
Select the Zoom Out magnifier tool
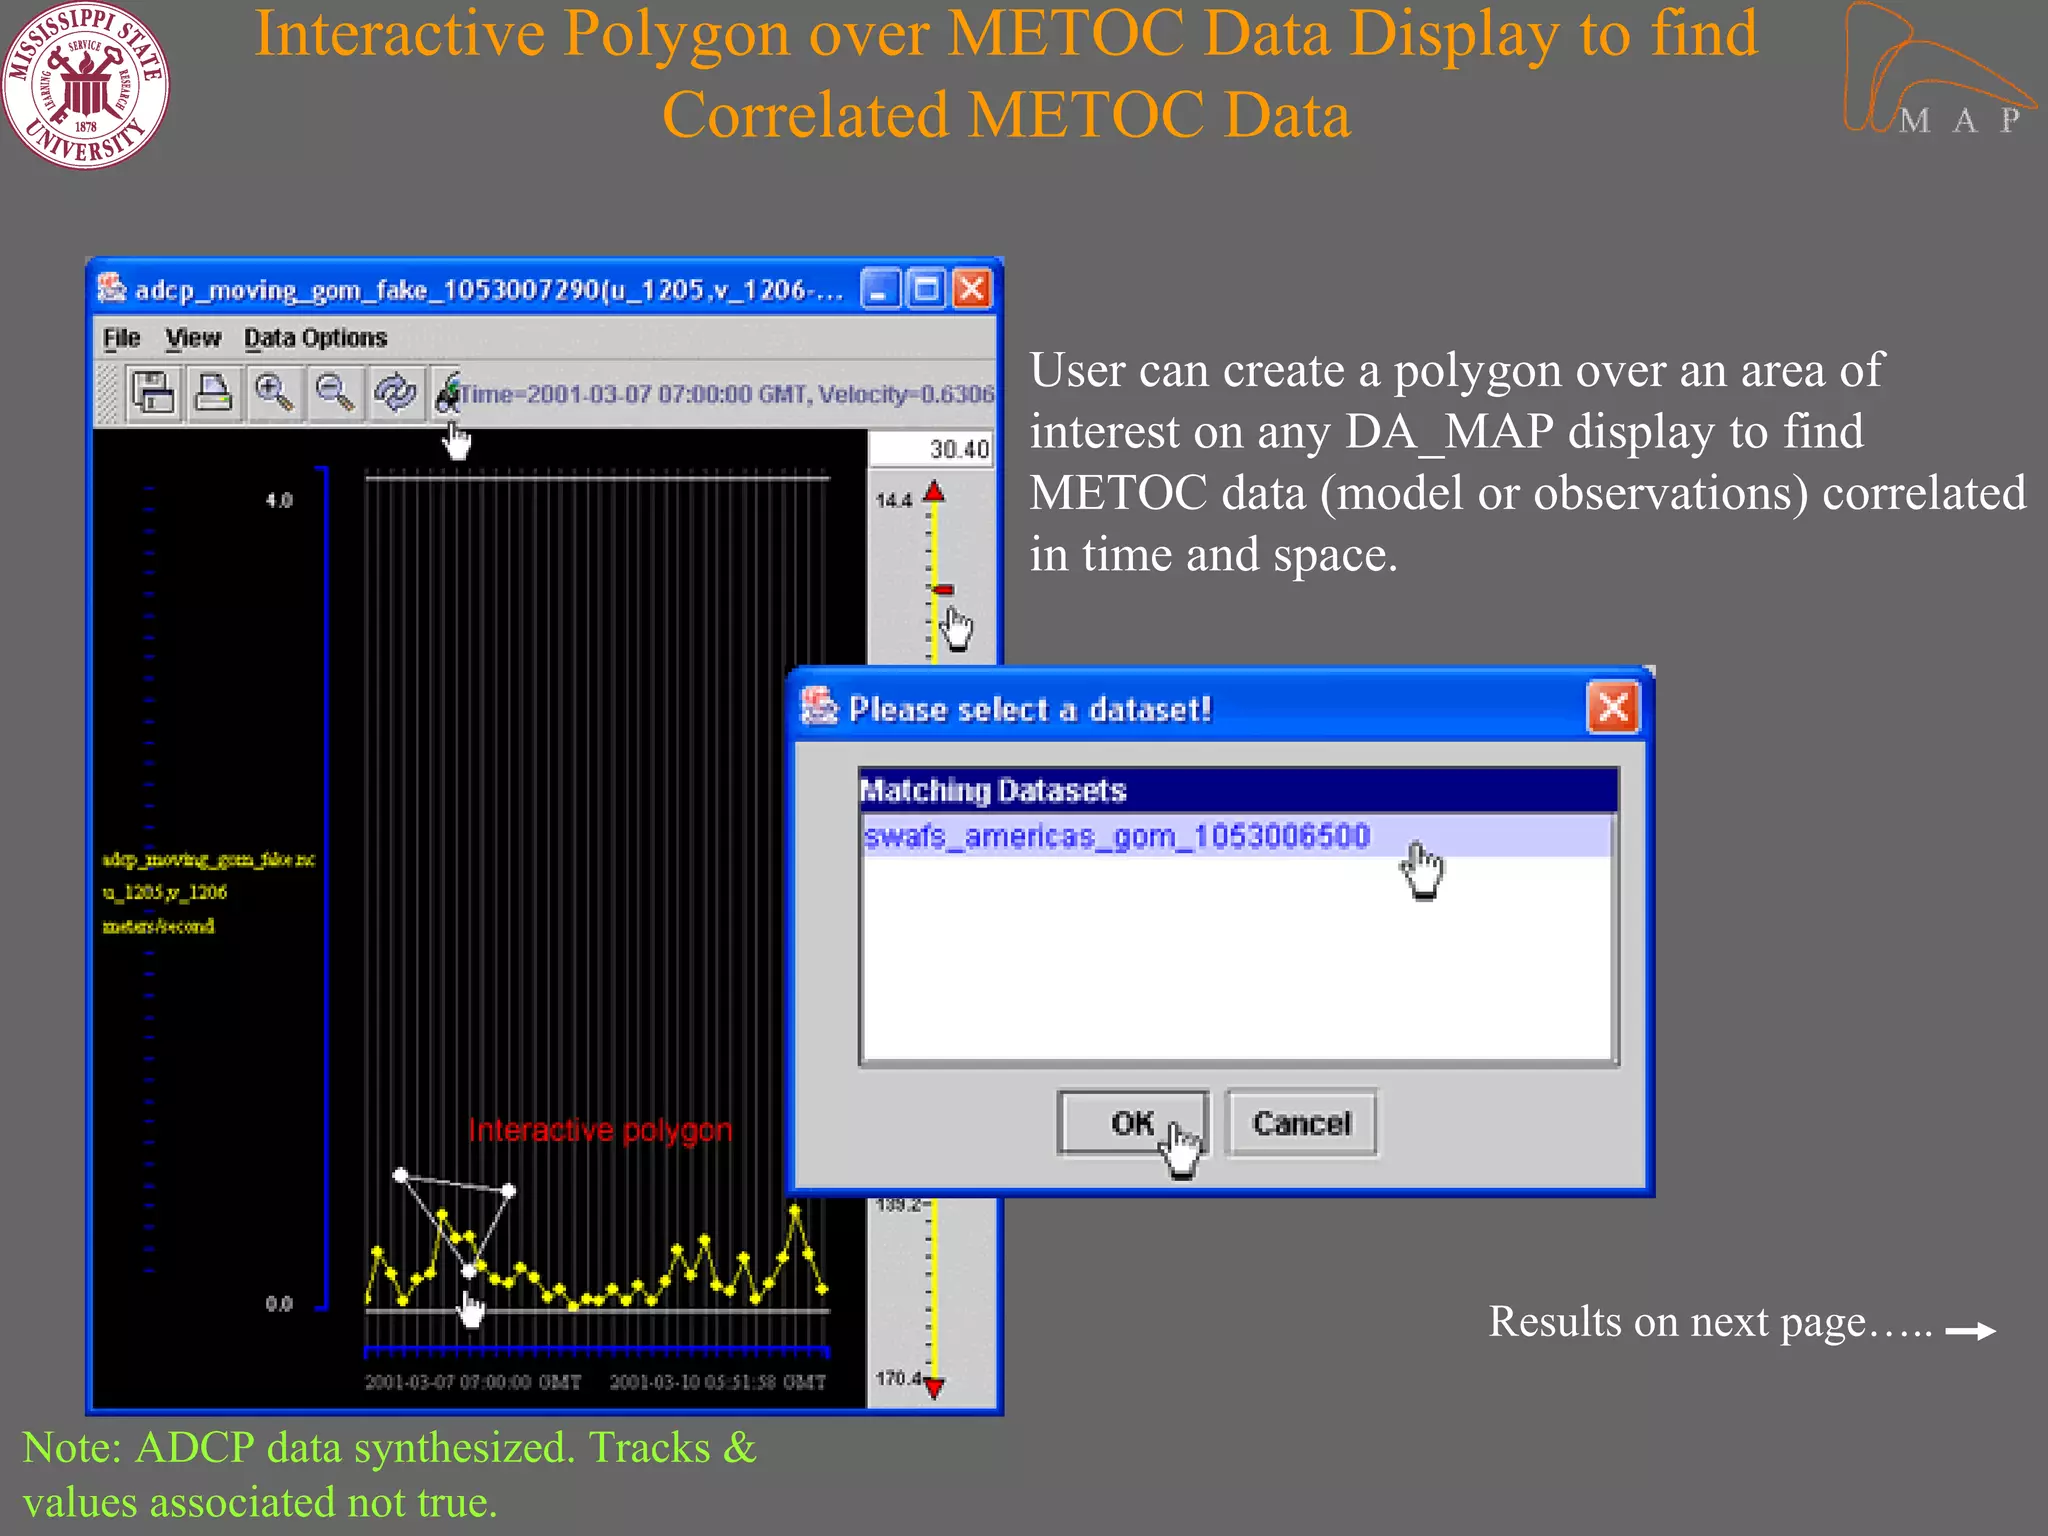point(335,393)
